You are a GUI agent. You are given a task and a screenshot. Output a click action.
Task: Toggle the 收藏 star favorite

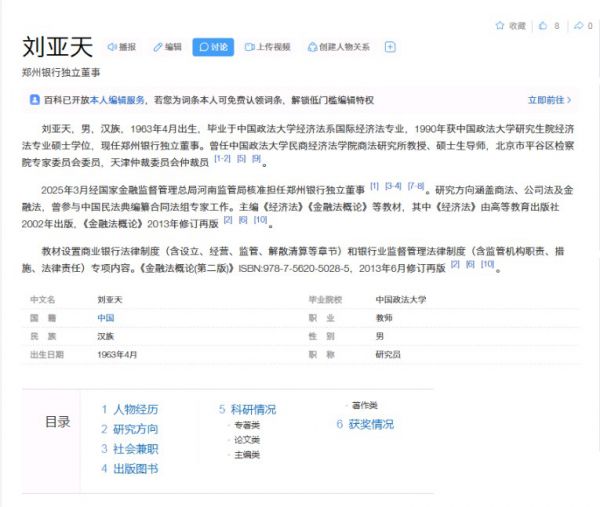tap(510, 26)
